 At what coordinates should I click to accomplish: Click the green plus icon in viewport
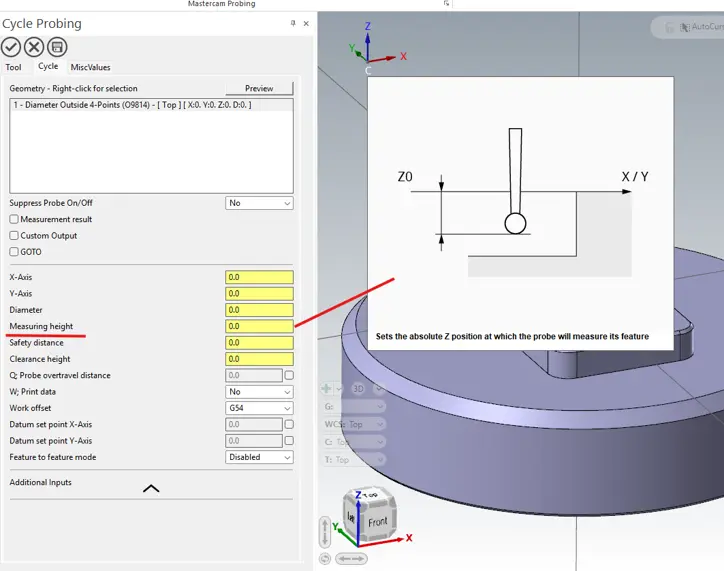tap(326, 389)
